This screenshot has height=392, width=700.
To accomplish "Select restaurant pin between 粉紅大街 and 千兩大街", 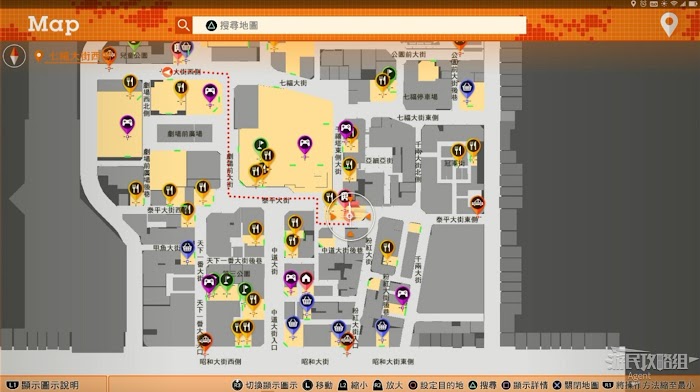I will click(387, 248).
